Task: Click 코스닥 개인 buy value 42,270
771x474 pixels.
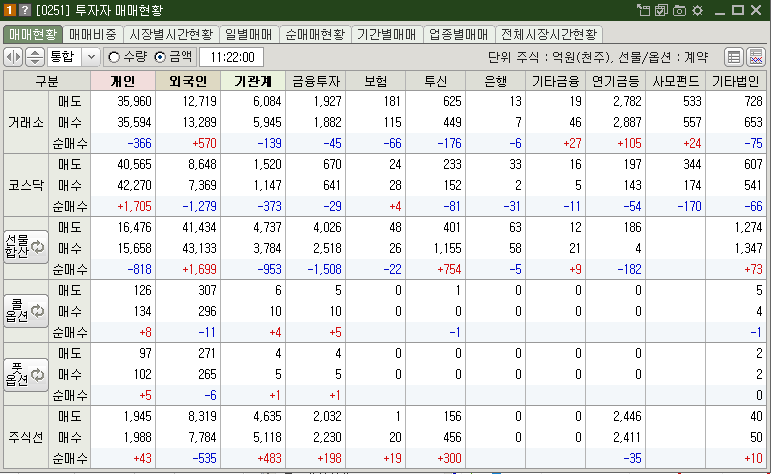Action: pyautogui.click(x=134, y=185)
